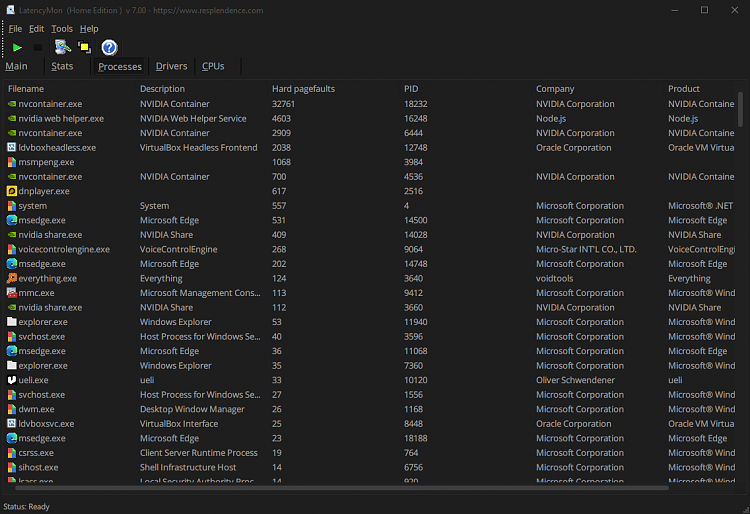
Task: Click the horizontal scrollbar thumb
Action: (x=342, y=488)
